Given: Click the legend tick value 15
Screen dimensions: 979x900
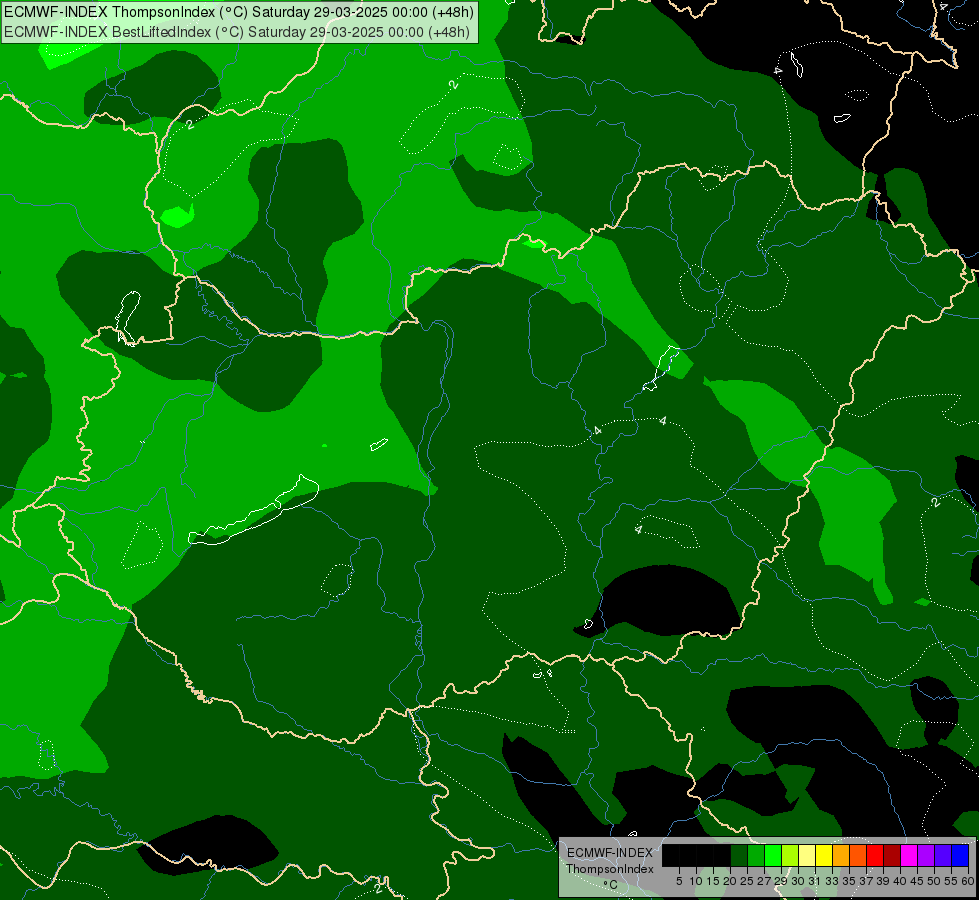Looking at the screenshot, I should [x=714, y=881].
